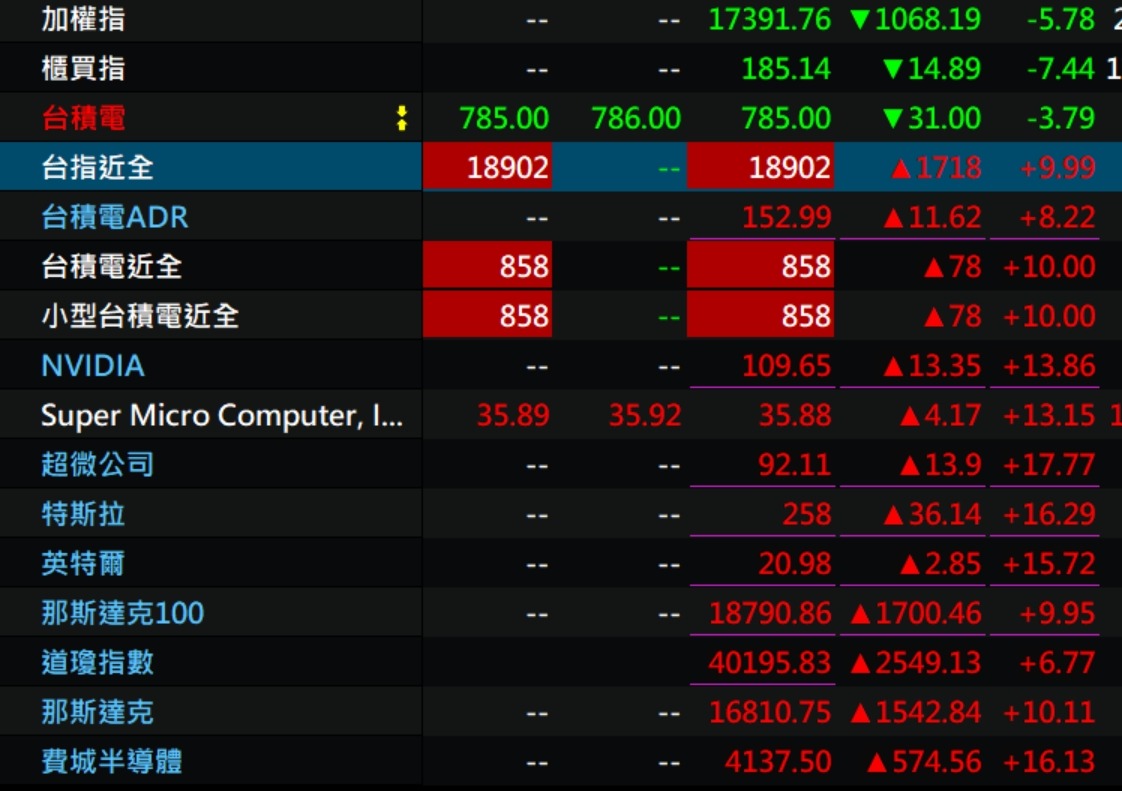Click the NVIDIA percent +13.86
Screen dimensions: 1122x791
coord(1049,366)
